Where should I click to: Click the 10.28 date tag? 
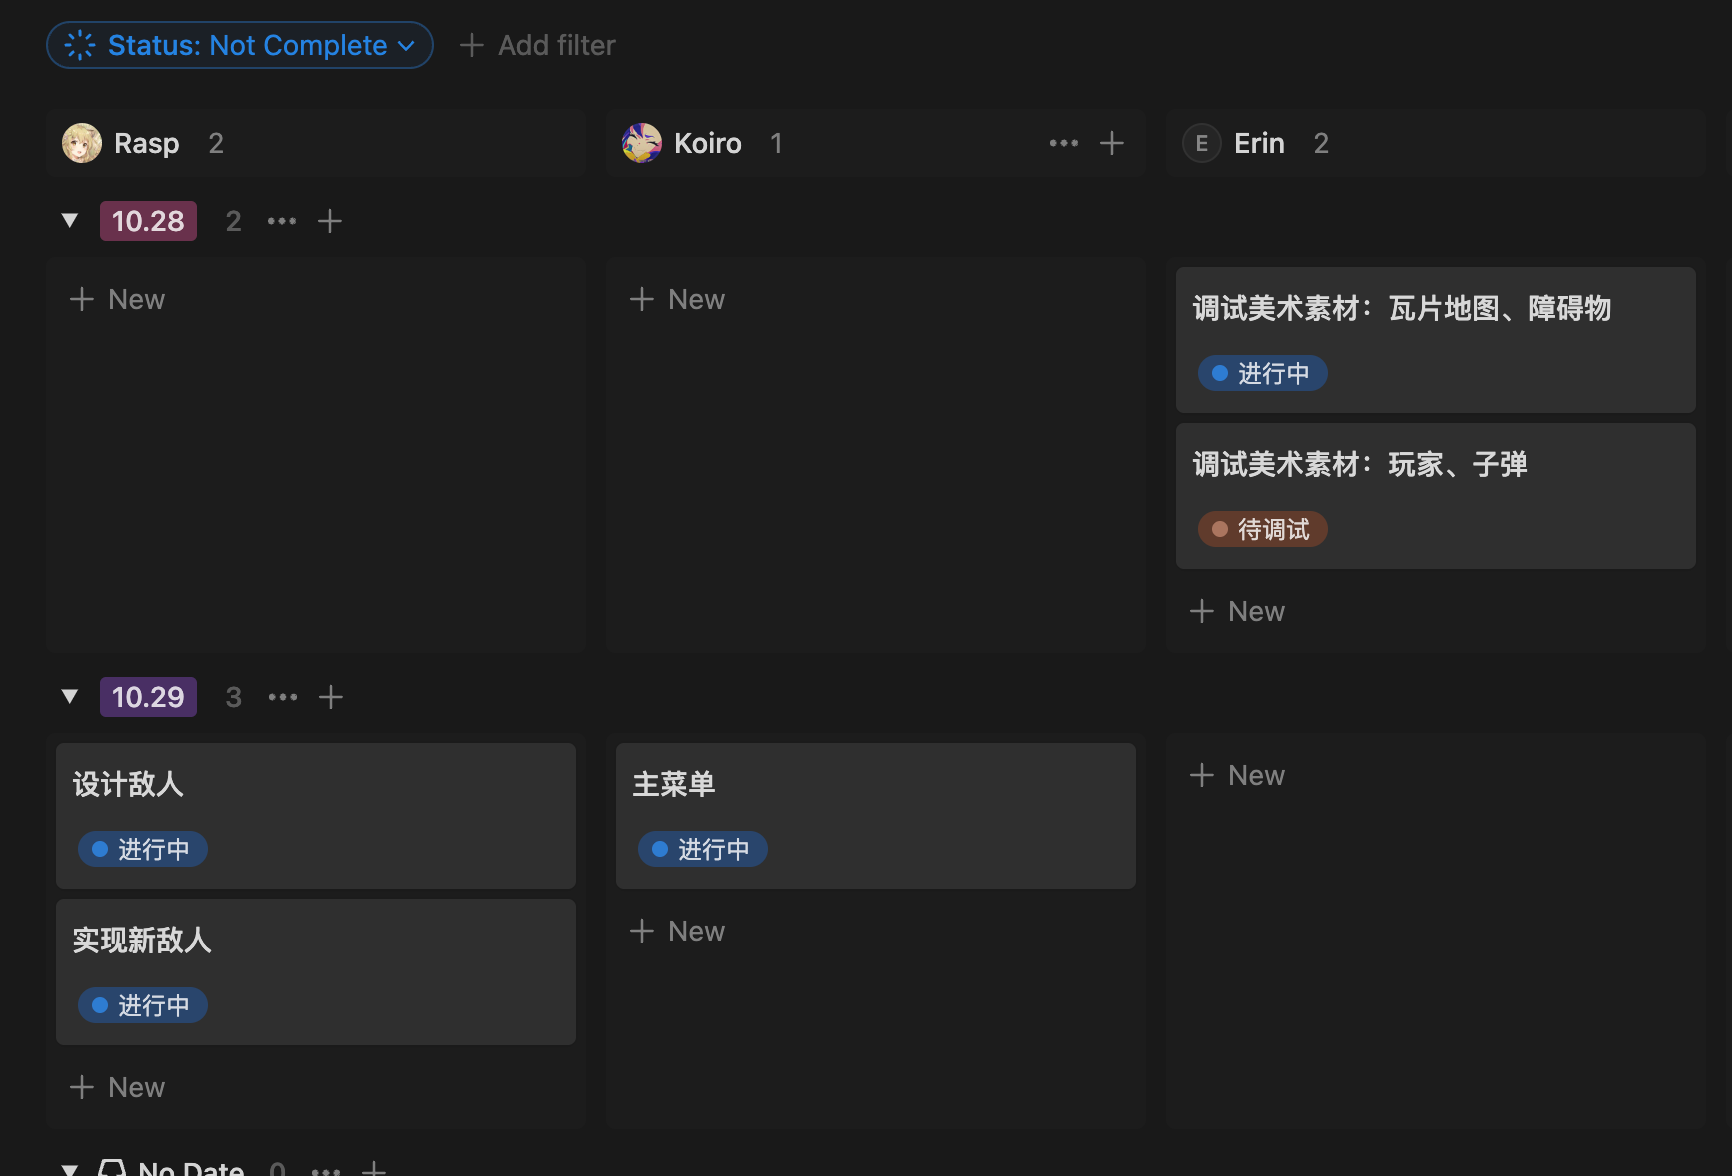(x=148, y=221)
